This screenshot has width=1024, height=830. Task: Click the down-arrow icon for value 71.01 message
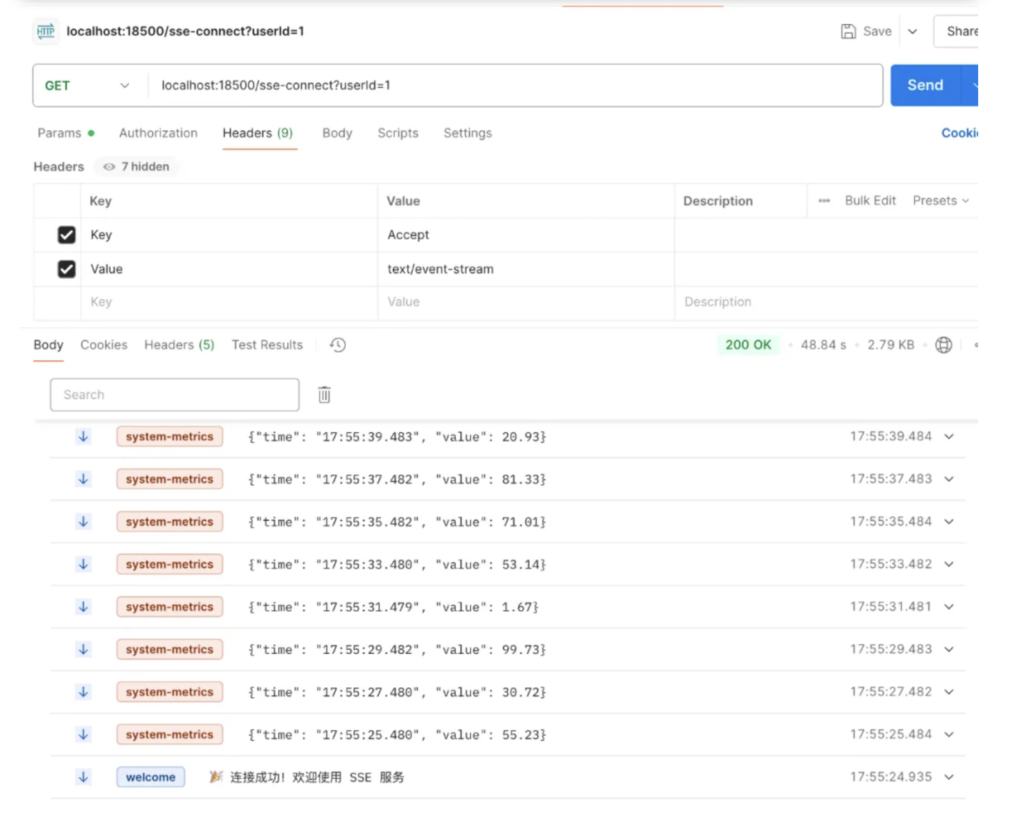click(84, 522)
